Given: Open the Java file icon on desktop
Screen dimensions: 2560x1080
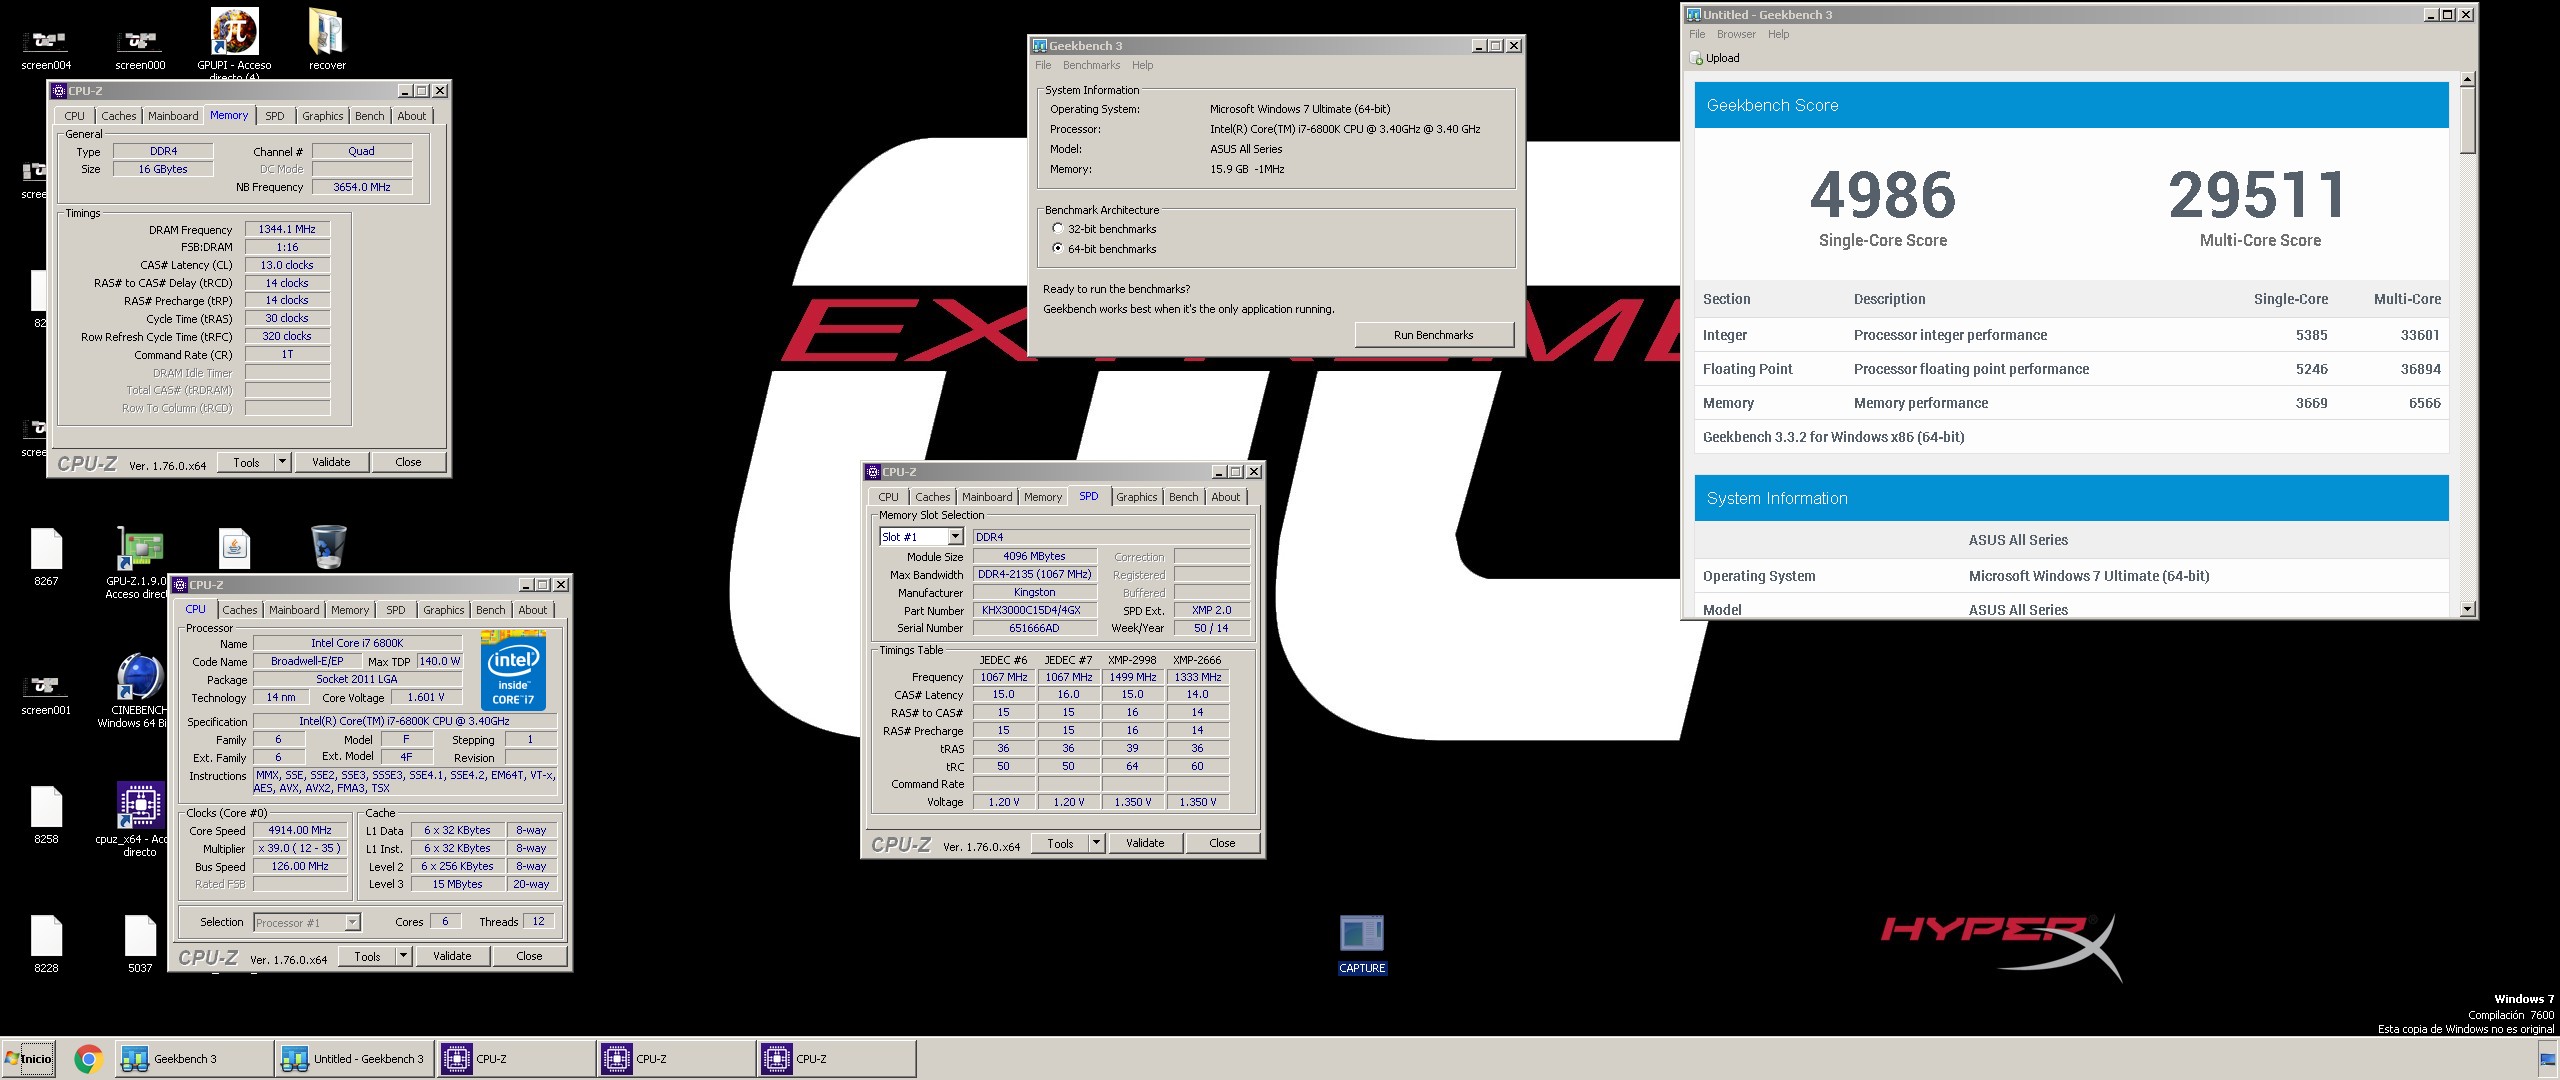Looking at the screenshot, I should pyautogui.click(x=234, y=548).
